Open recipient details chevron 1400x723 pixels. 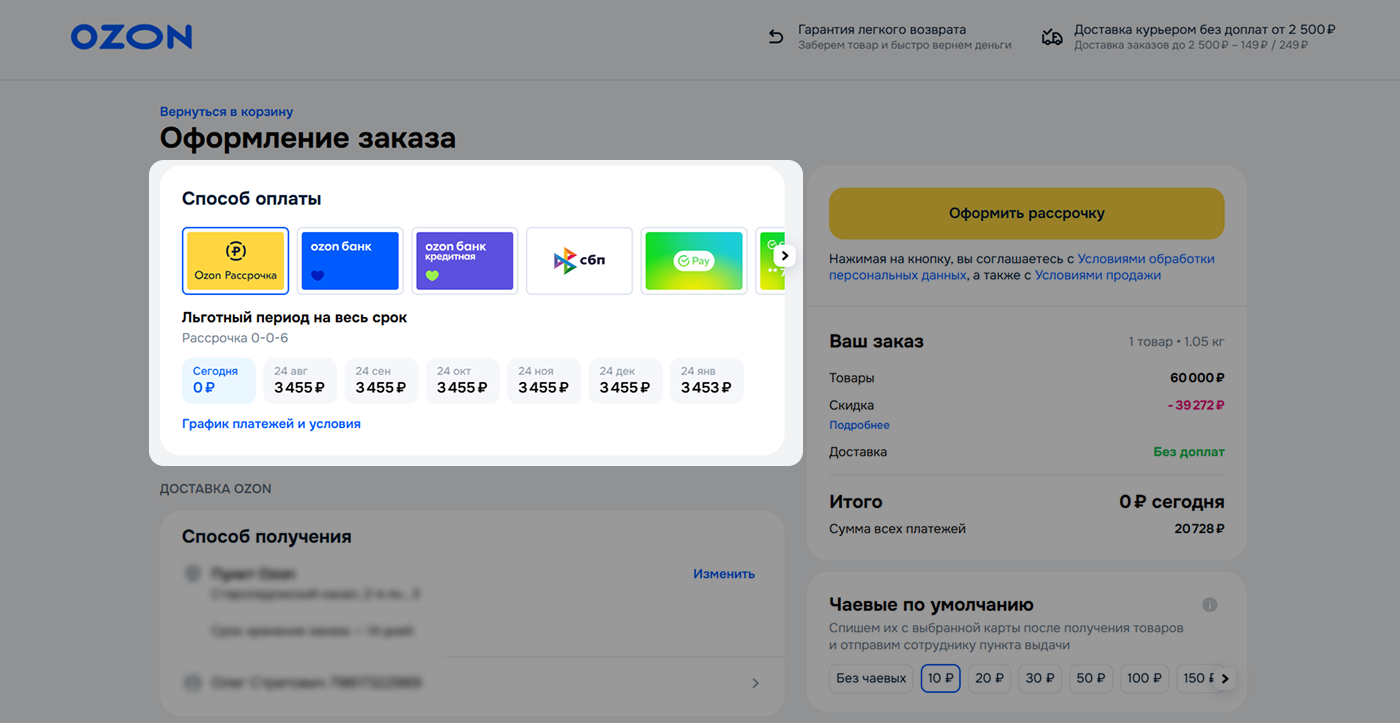tap(755, 683)
